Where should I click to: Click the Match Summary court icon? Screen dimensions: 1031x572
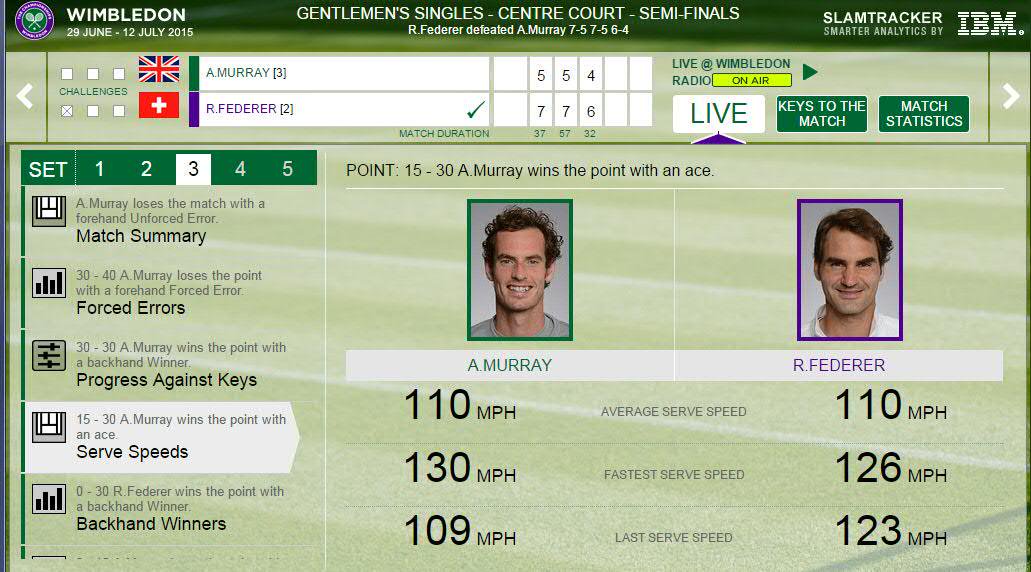[x=49, y=211]
